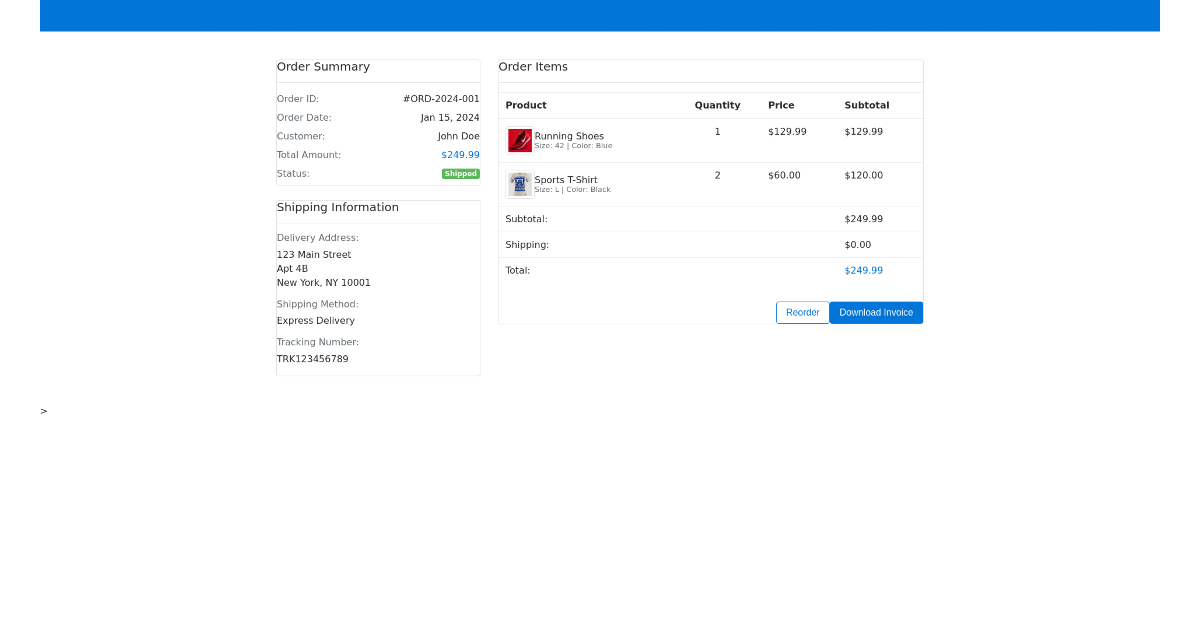Click the Sports T-Shirt product thumbnail
The height and width of the screenshot is (630, 1200).
point(519,184)
